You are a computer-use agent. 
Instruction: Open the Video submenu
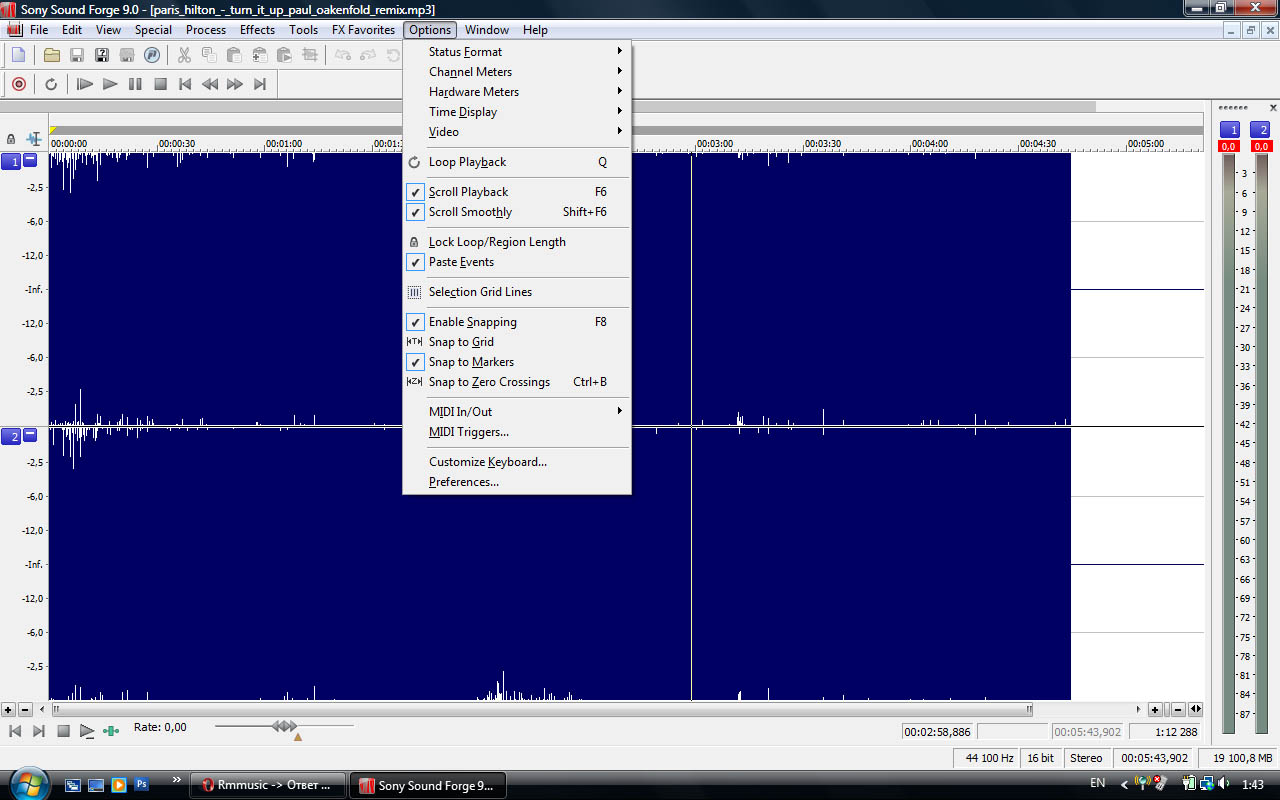[517, 132]
